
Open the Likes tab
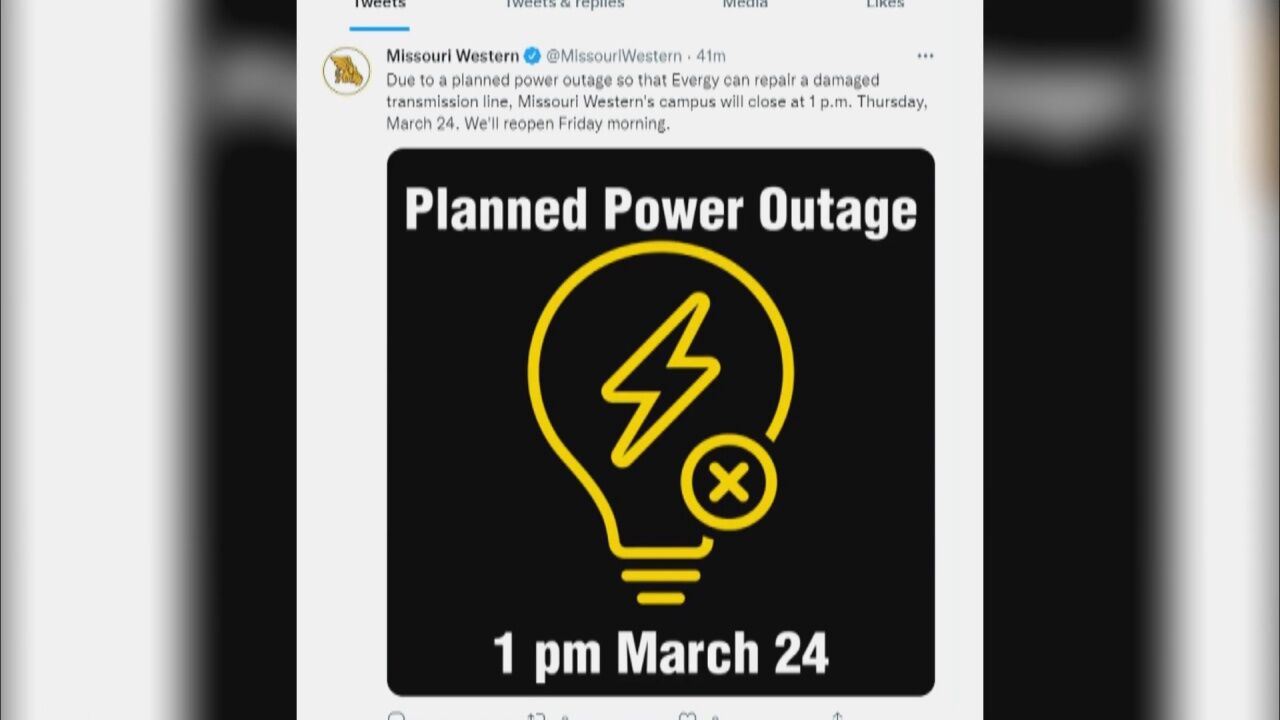885,5
